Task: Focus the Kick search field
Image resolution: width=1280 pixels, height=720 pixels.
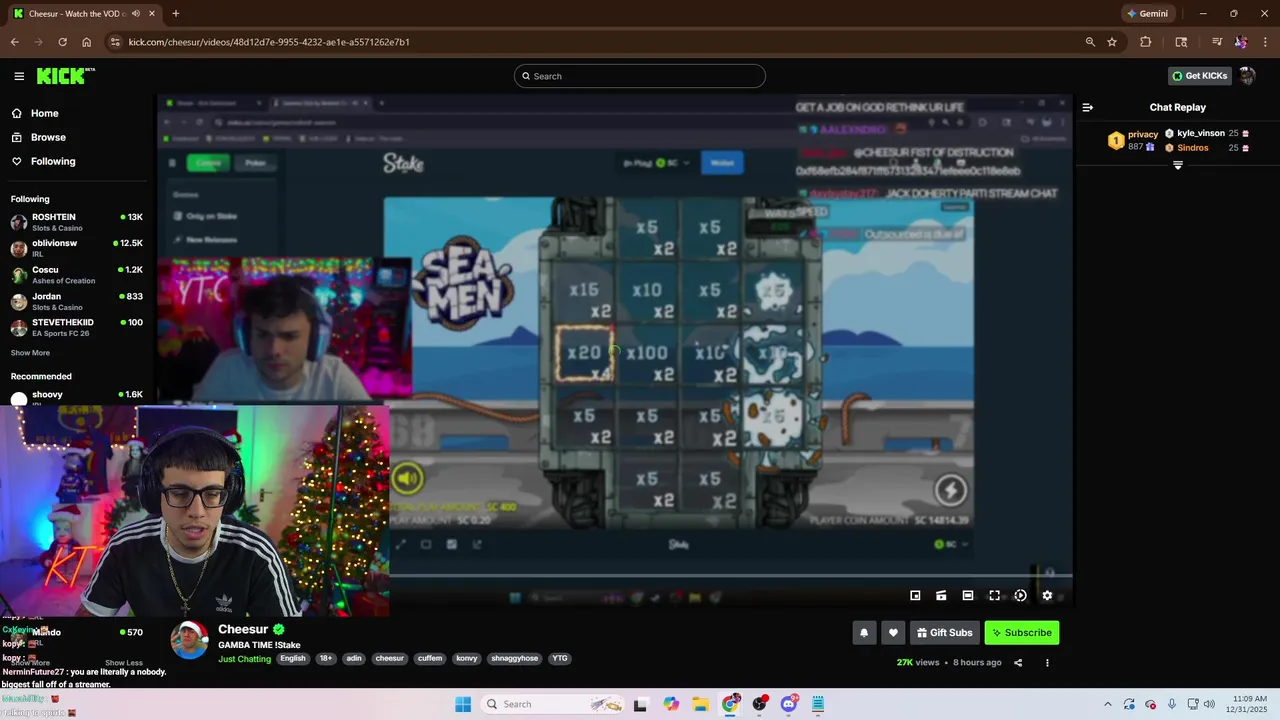Action: (640, 76)
